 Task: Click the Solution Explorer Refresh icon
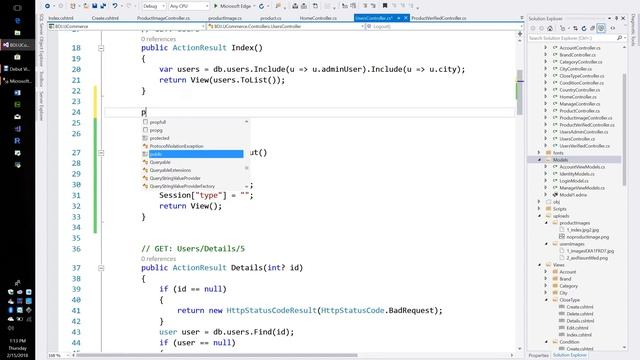point(584,28)
